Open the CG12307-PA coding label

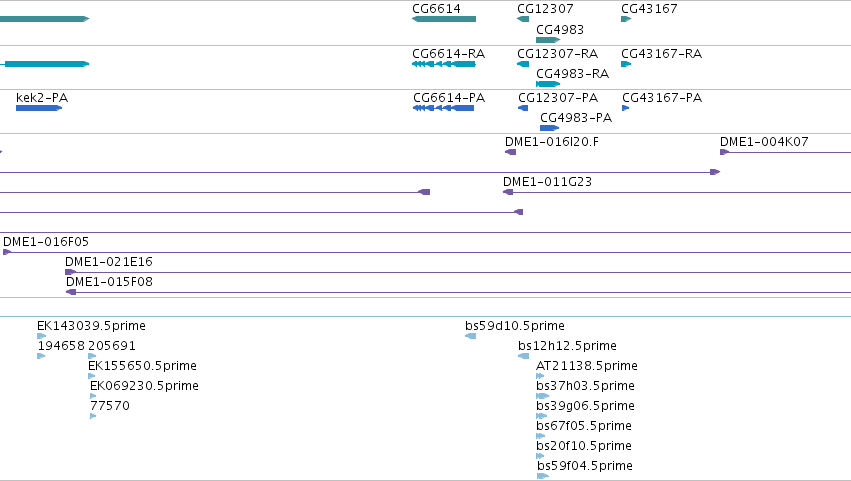(x=558, y=98)
